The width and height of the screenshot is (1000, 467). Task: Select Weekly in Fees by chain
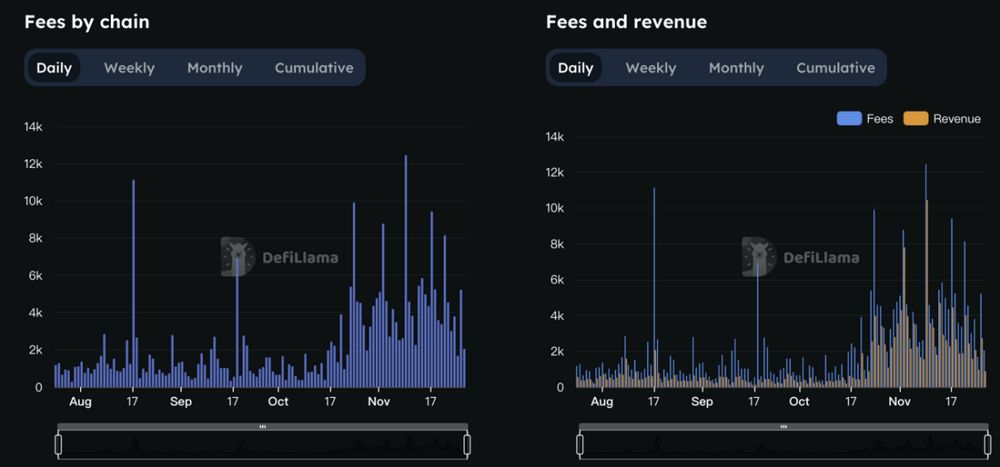(x=129, y=68)
